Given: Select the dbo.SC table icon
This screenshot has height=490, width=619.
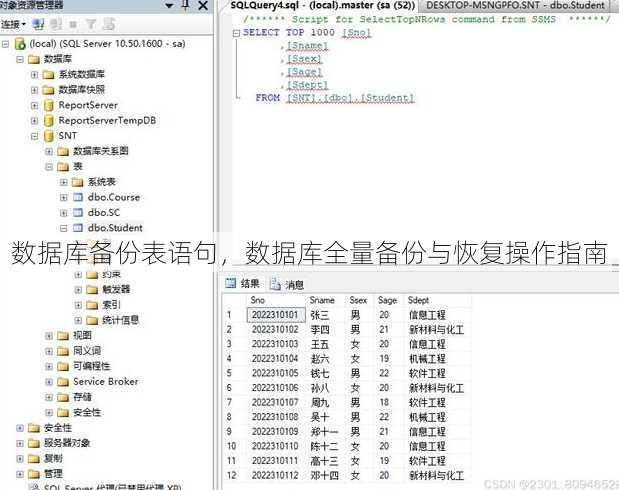Looking at the screenshot, I should [78, 212].
